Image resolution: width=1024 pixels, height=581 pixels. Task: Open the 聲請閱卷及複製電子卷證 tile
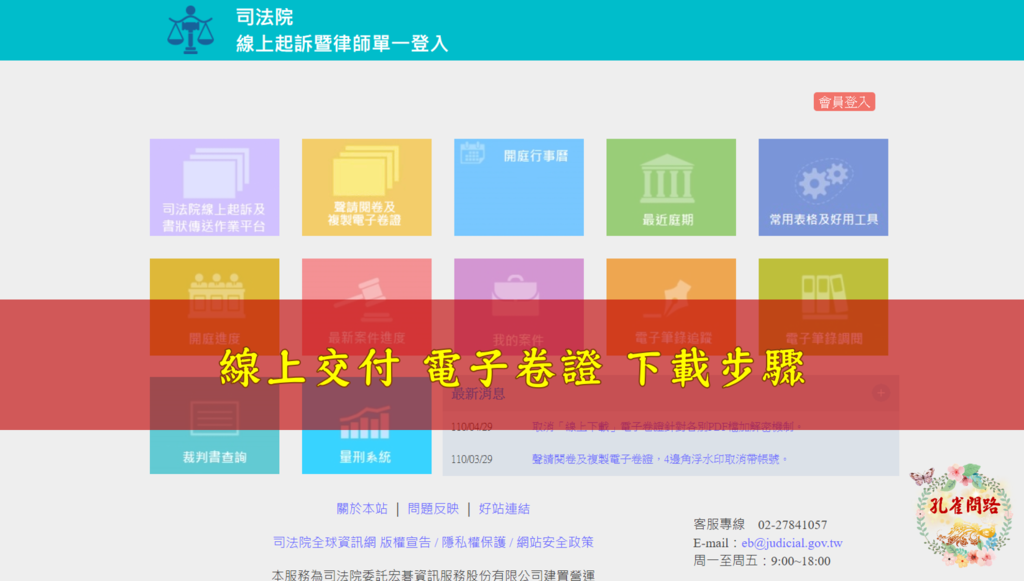(x=366, y=187)
